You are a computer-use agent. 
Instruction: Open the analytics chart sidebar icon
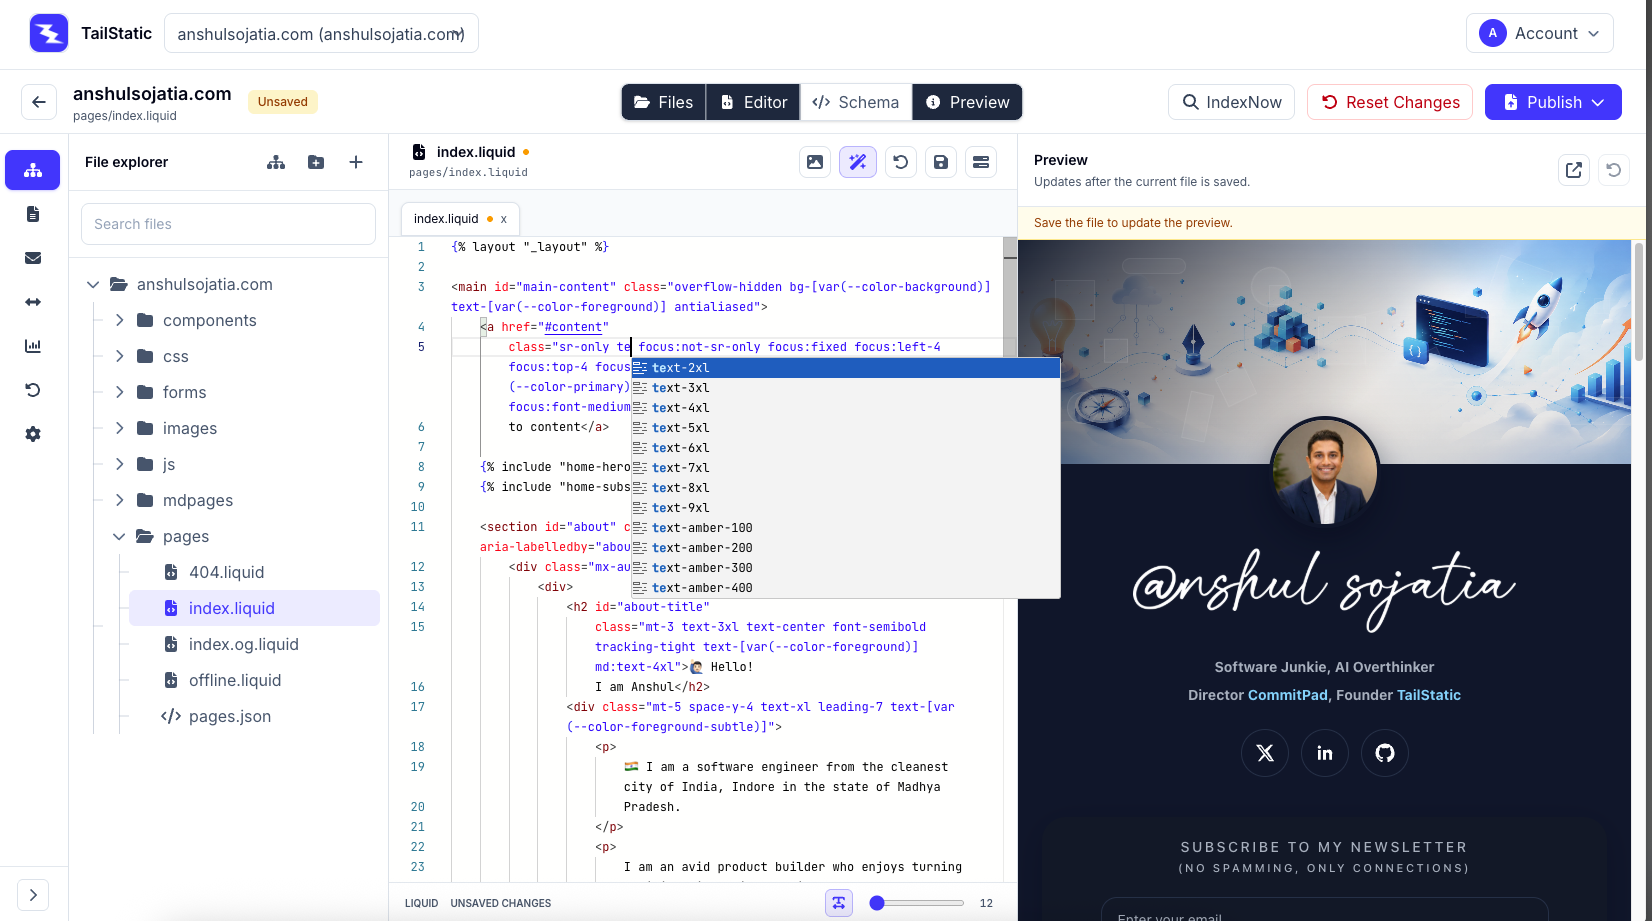pos(33,346)
